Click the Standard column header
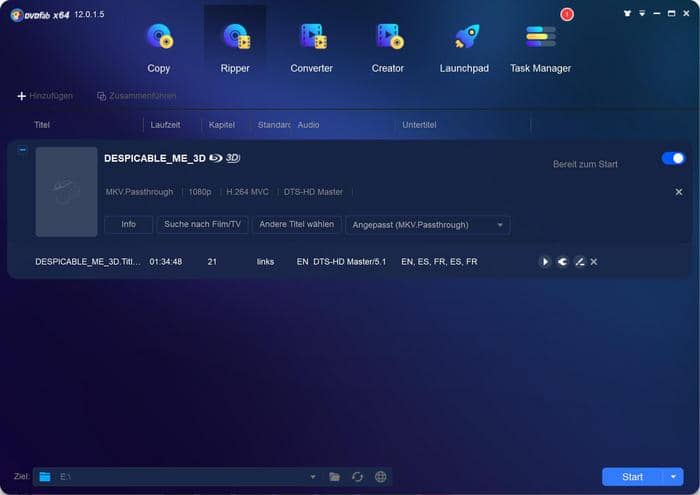Viewport: 700px width, 495px height. tap(274, 125)
